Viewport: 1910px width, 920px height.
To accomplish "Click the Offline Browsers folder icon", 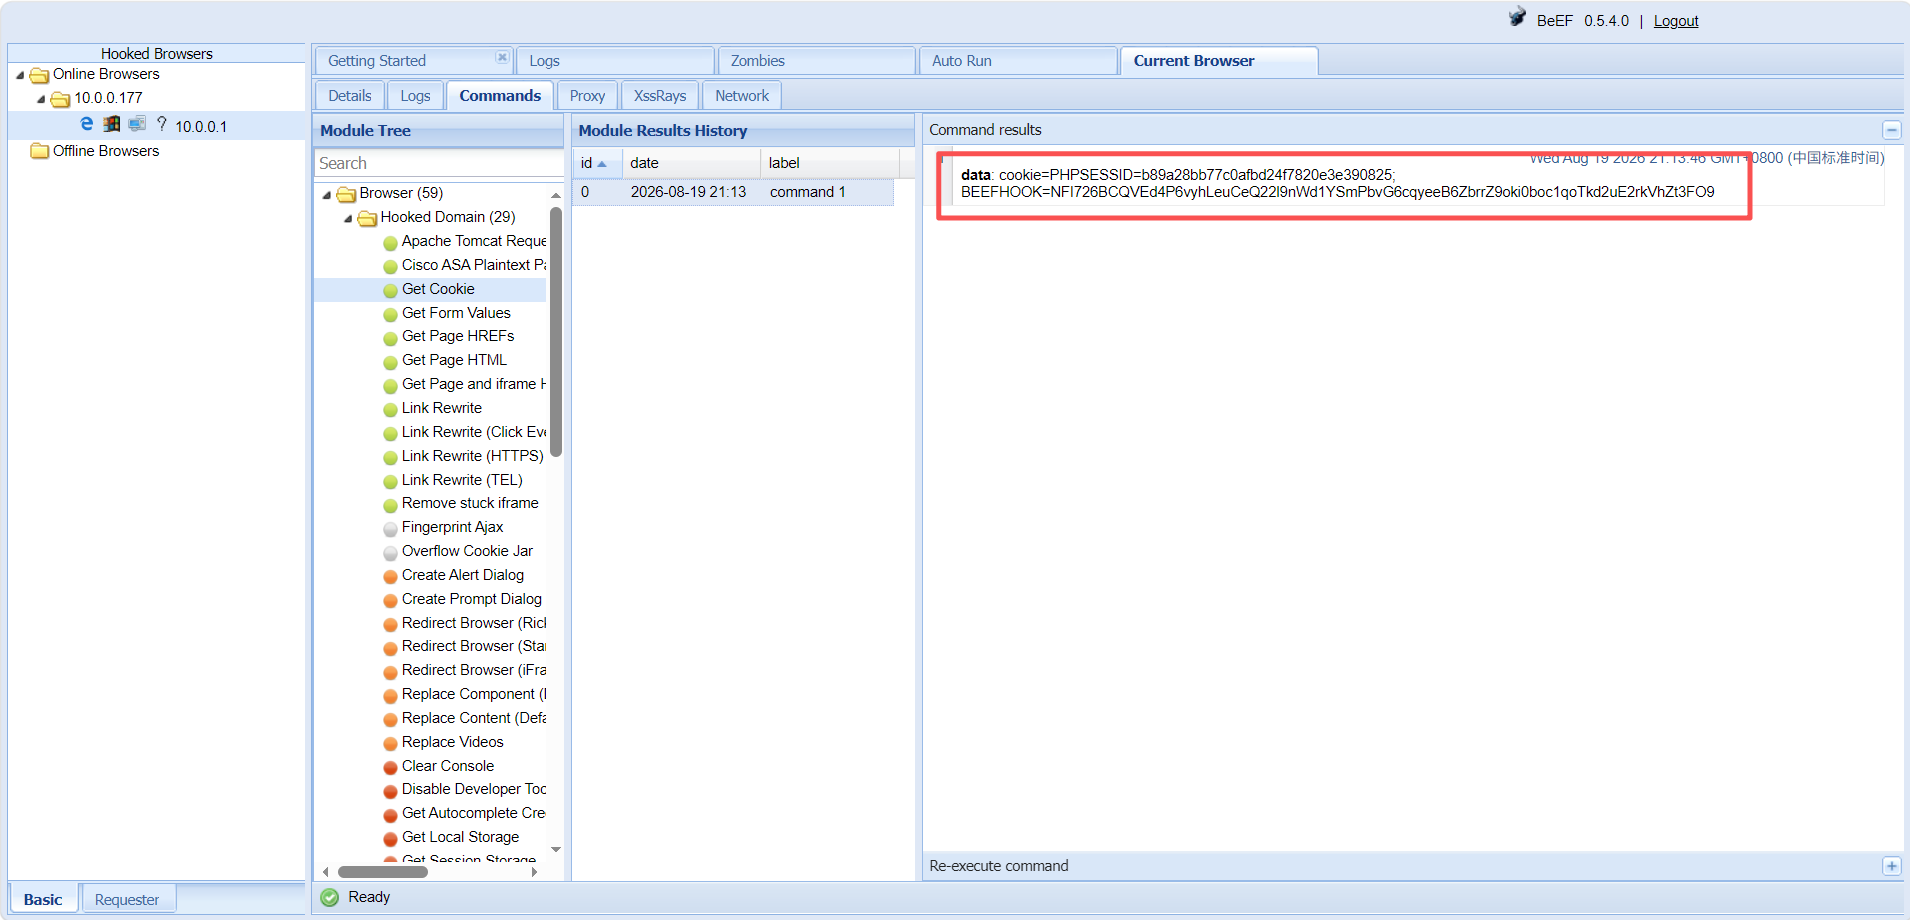I will point(39,151).
